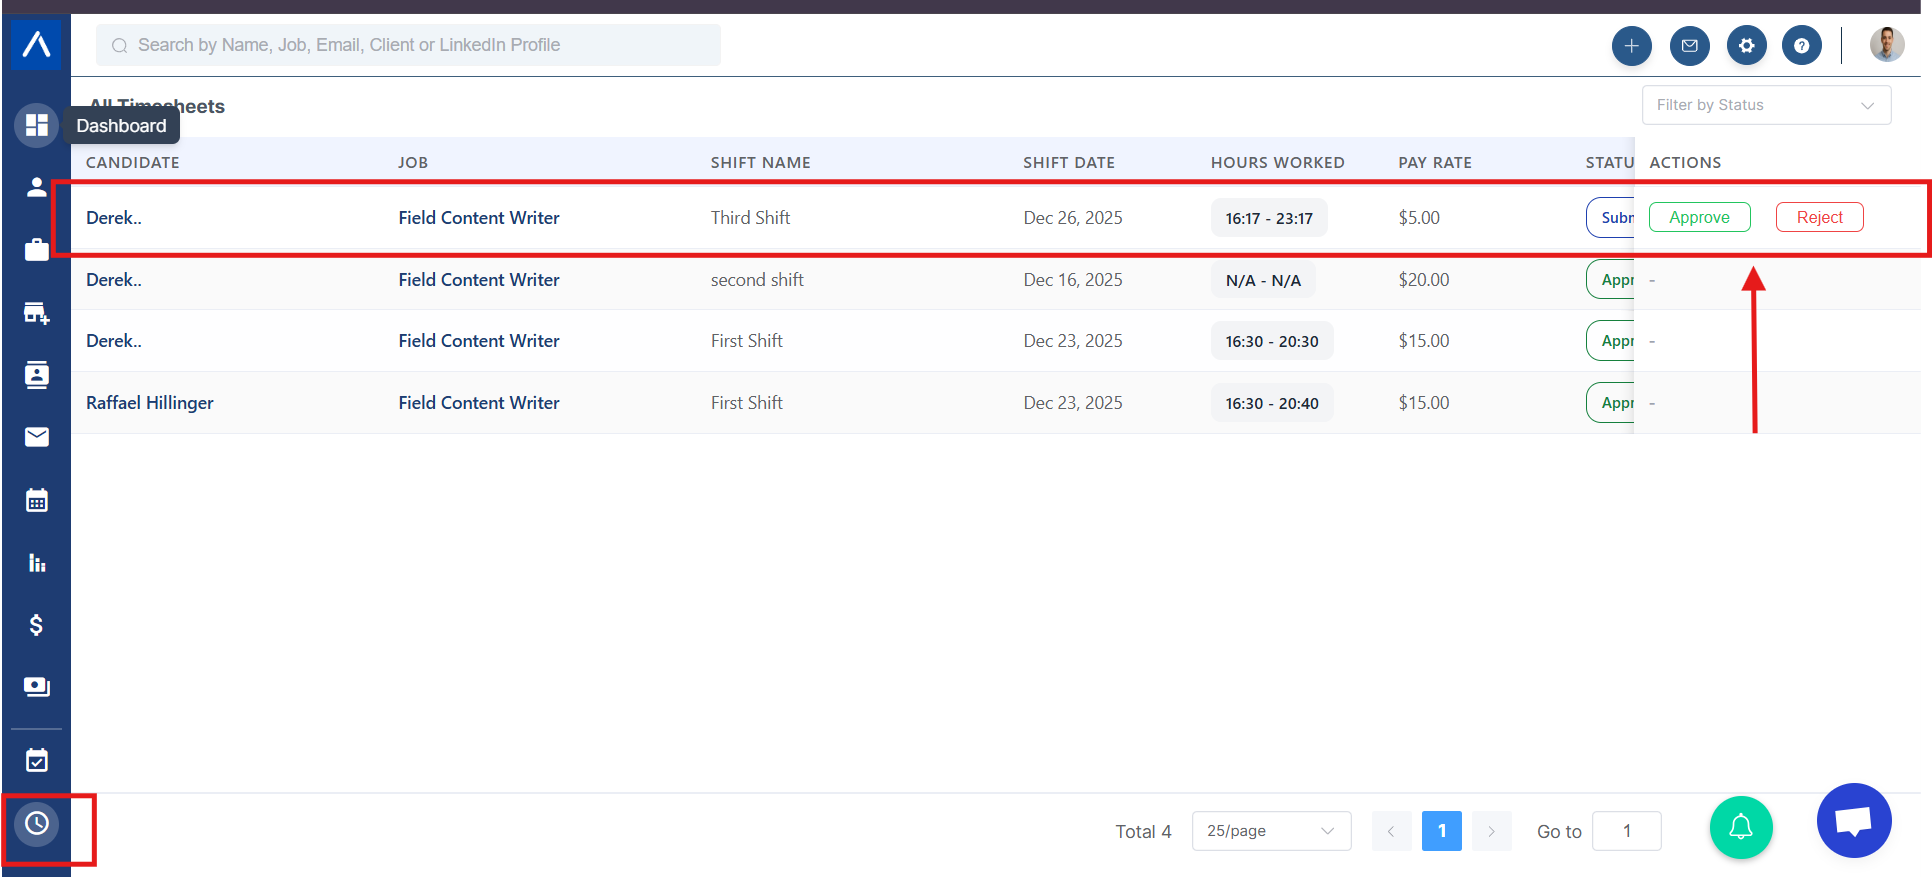Open the calendar icon in sidebar
Viewport: 1932px width, 877px height.
[x=37, y=500]
